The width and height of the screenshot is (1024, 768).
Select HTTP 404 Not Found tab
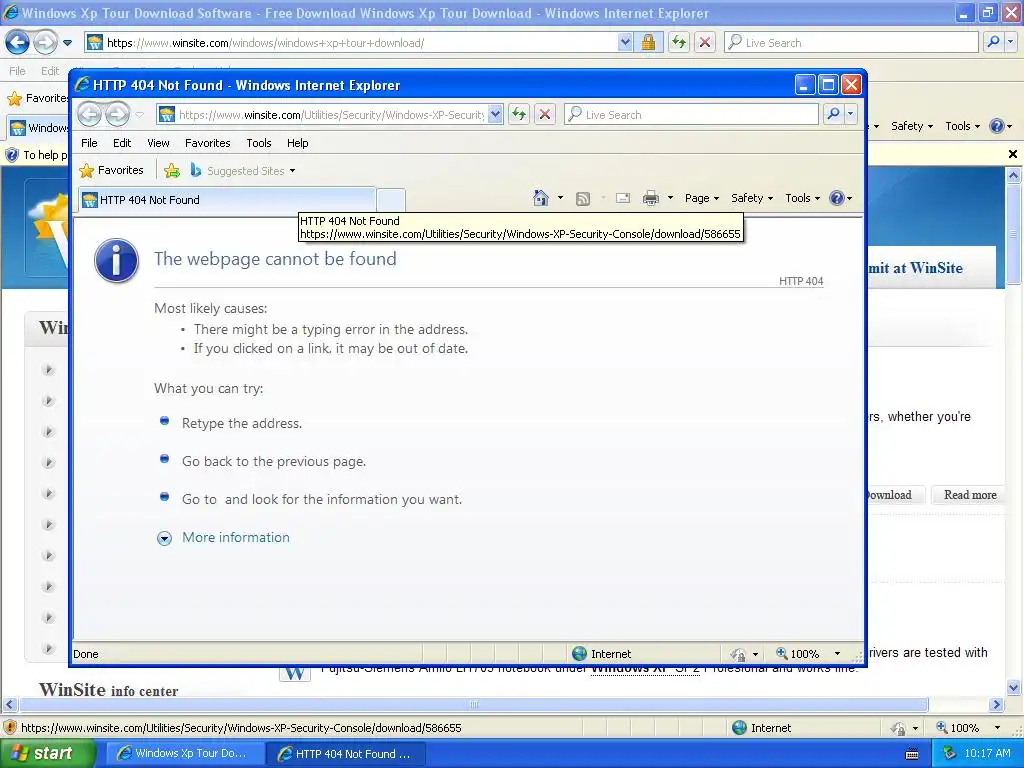227,200
